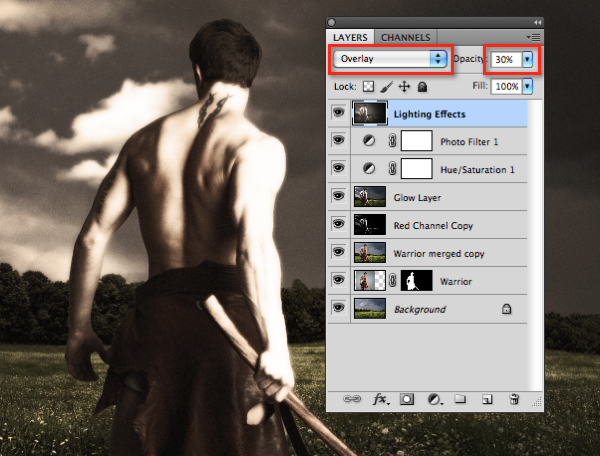Select the 'Warrior merged copy' layer name
This screenshot has height=456, width=600.
[439, 254]
